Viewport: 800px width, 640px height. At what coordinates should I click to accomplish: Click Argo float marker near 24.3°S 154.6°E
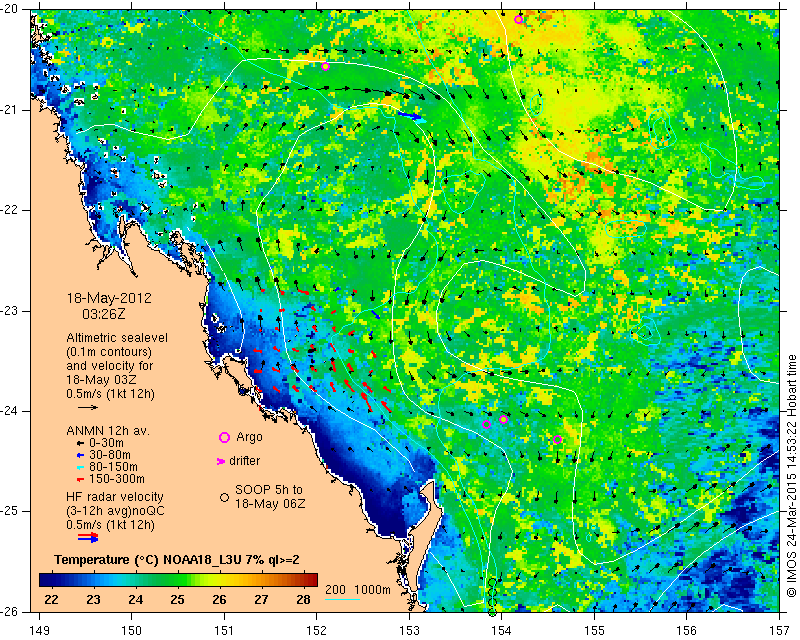pos(557,439)
